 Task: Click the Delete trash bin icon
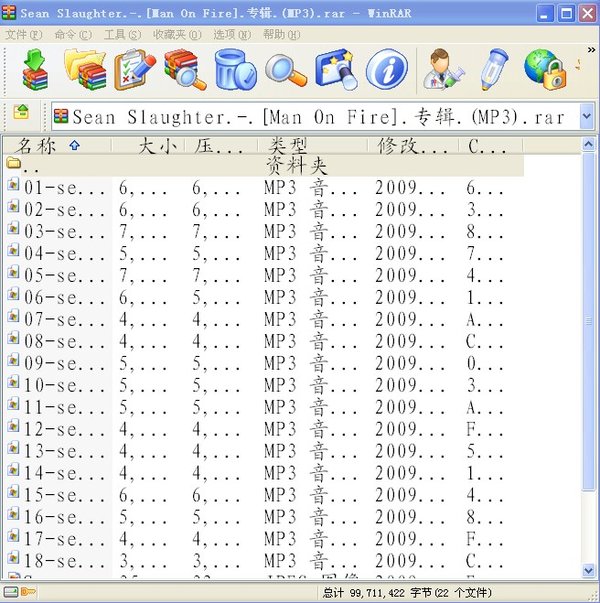[x=235, y=70]
